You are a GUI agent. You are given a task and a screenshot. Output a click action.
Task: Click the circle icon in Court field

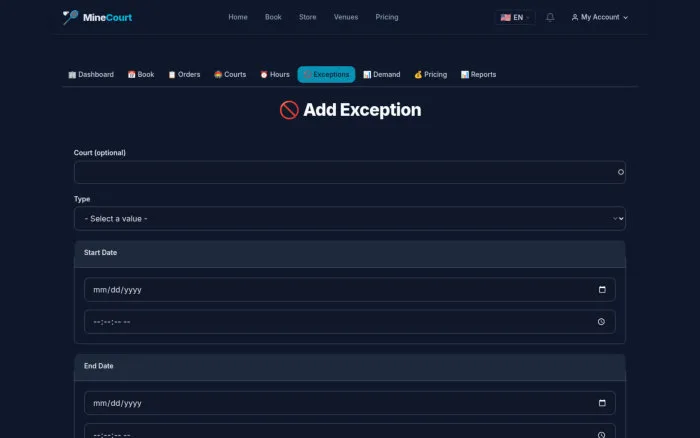click(621, 172)
